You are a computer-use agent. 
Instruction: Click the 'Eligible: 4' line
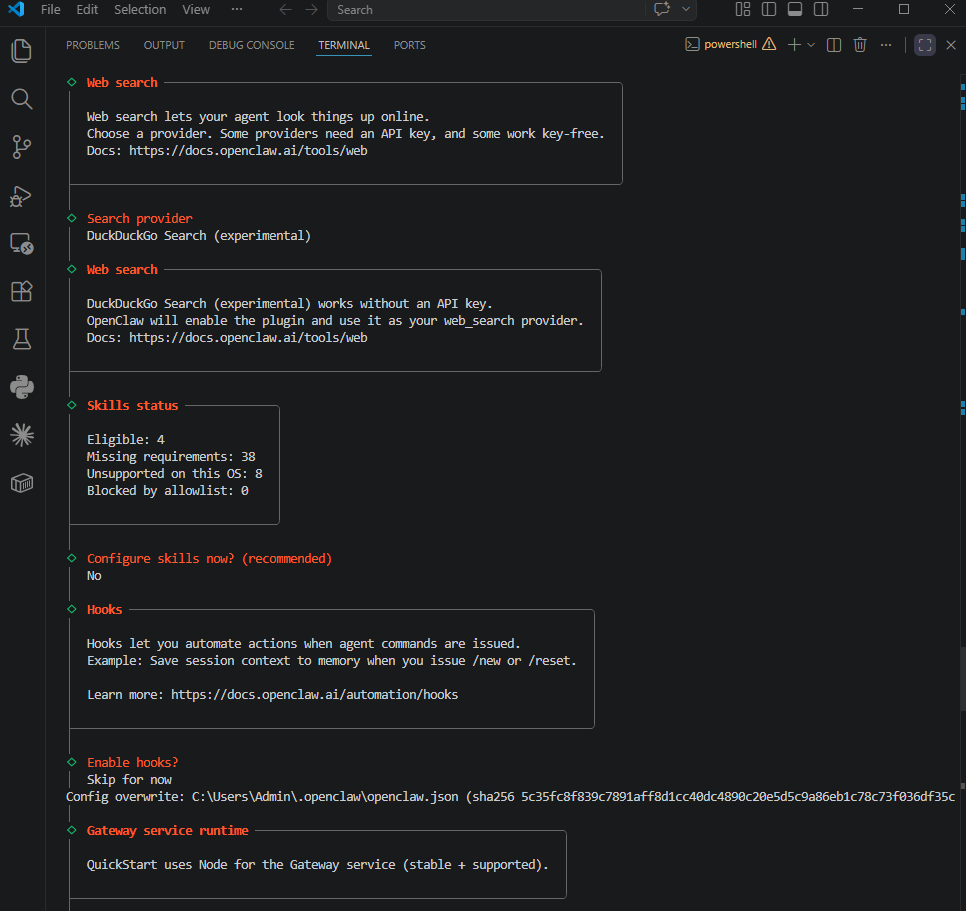126,439
